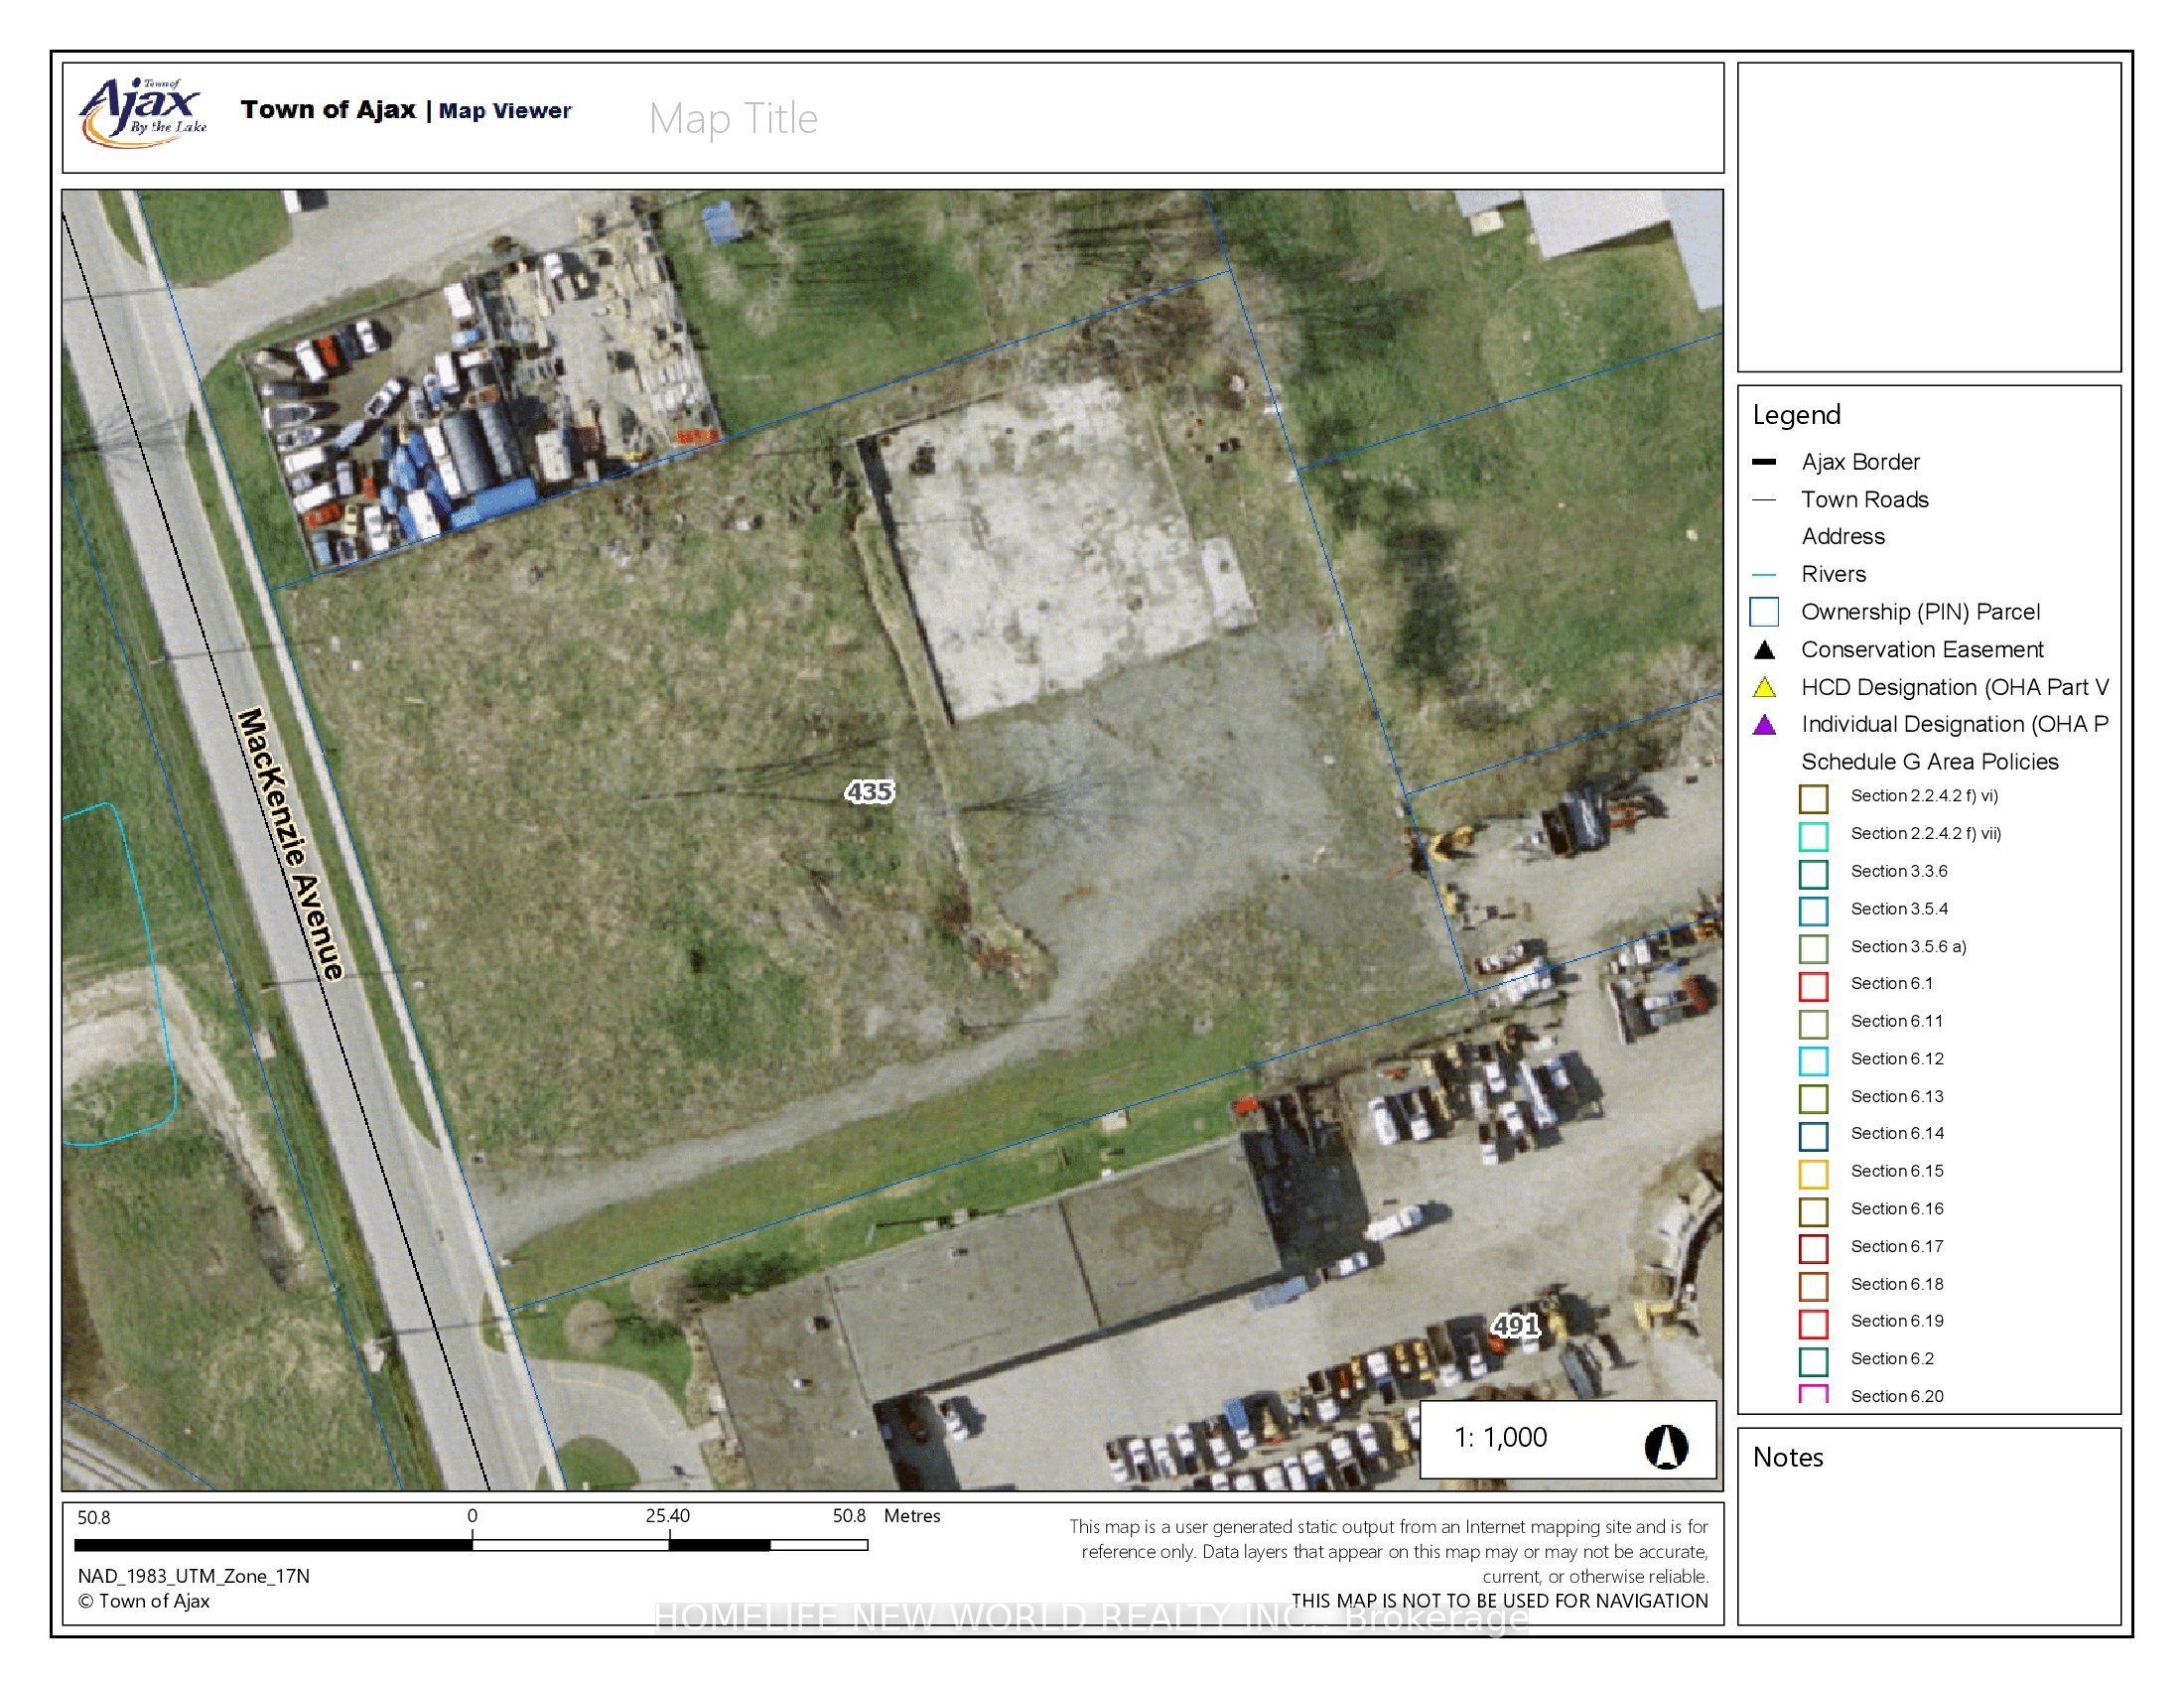Click the Section 6.19 swatch box
Screen dimensions: 2184x1688
pyautogui.click(x=1813, y=1323)
